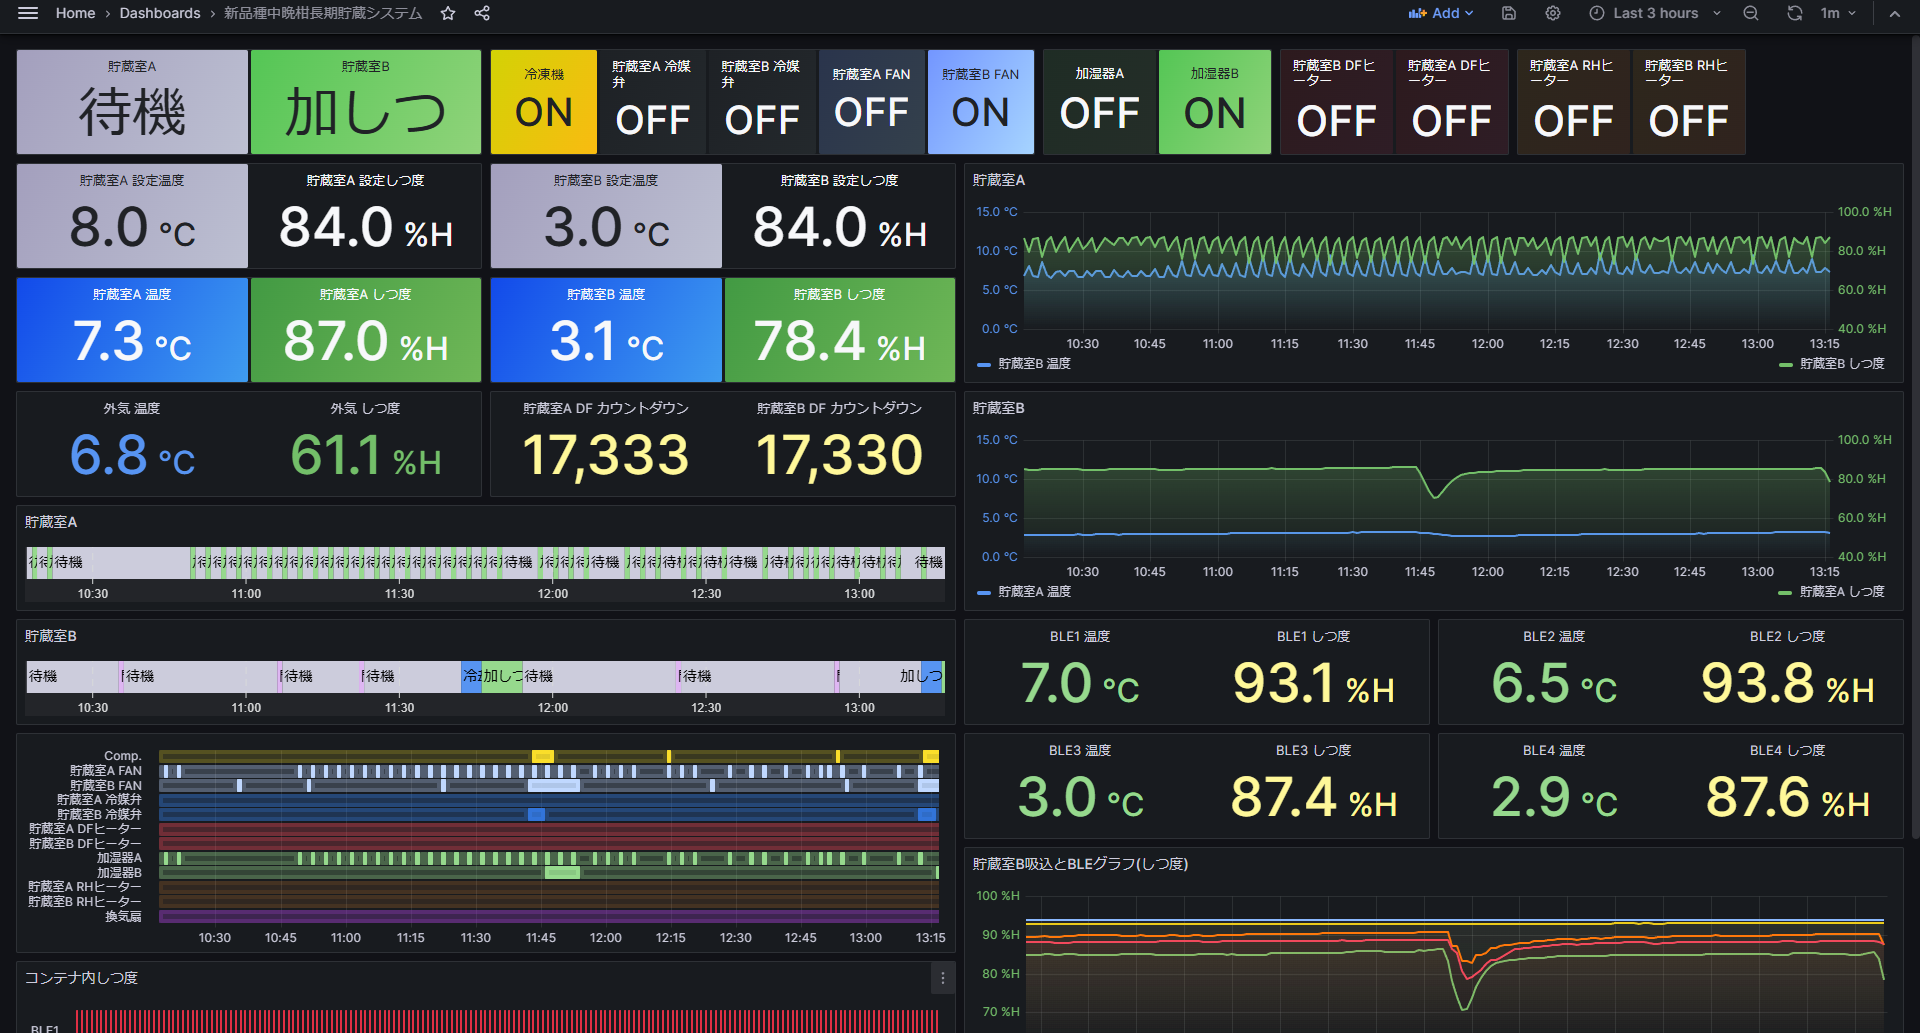Screen dimensions: 1920x1033
Task: Toggle 貯蔵室B しつ度 series in legend
Action: coord(1841,364)
